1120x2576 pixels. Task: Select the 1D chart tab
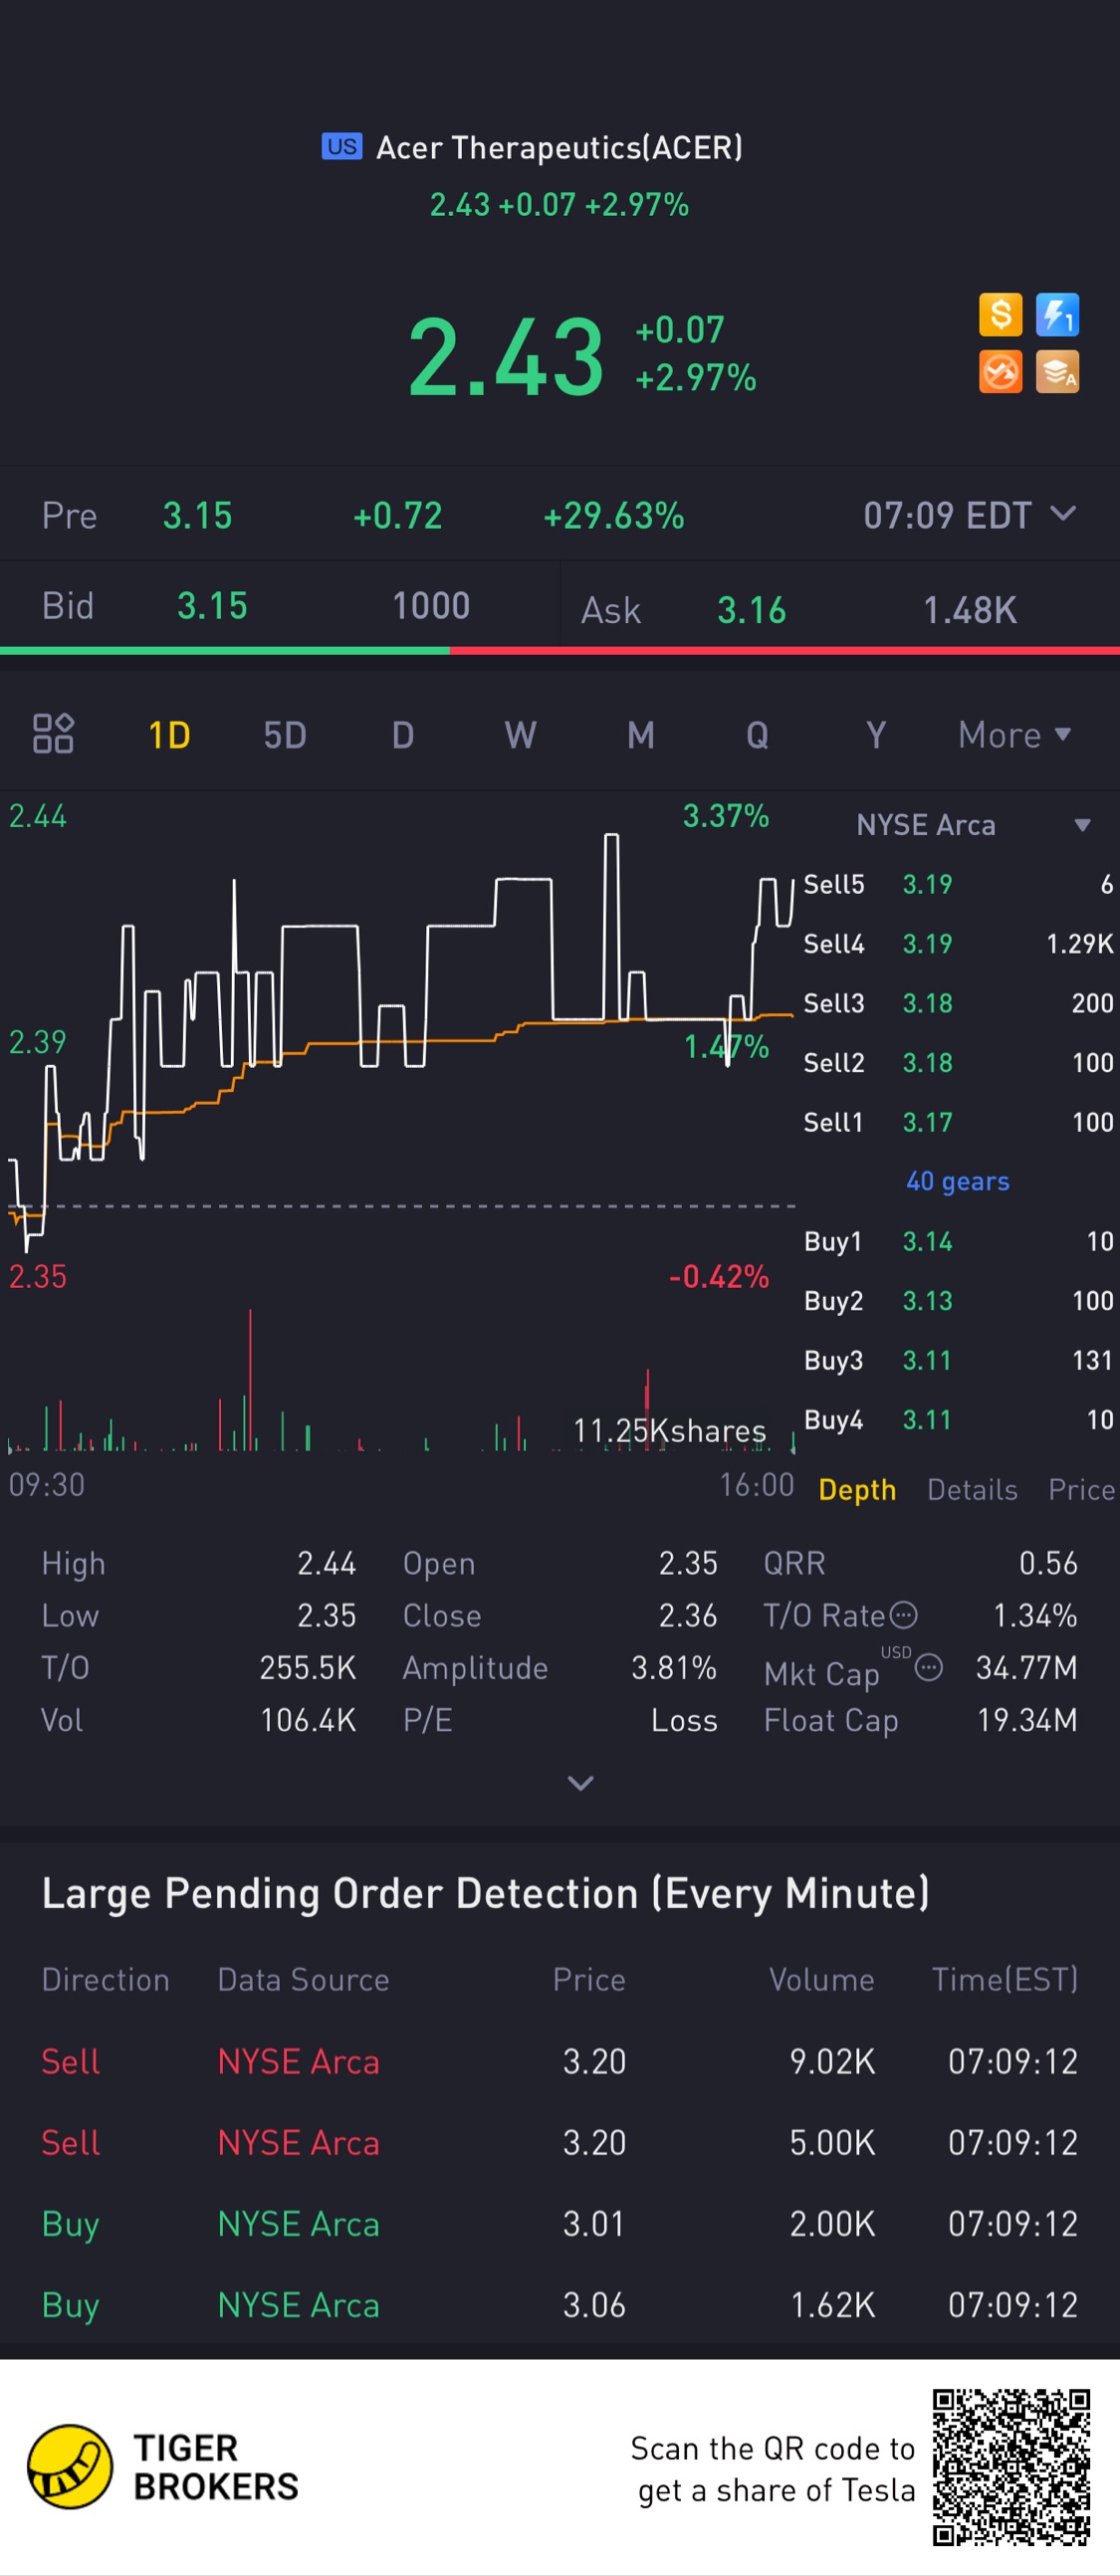[x=169, y=735]
